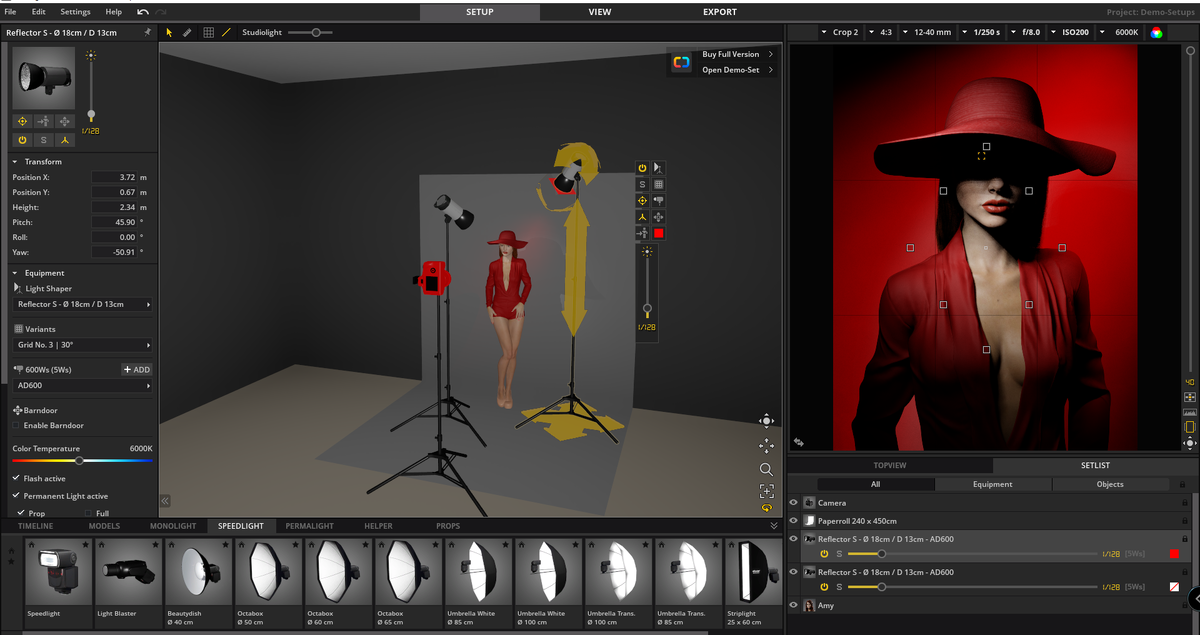
Task: Enable Barndoor checkbox
Action: click(x=16, y=425)
